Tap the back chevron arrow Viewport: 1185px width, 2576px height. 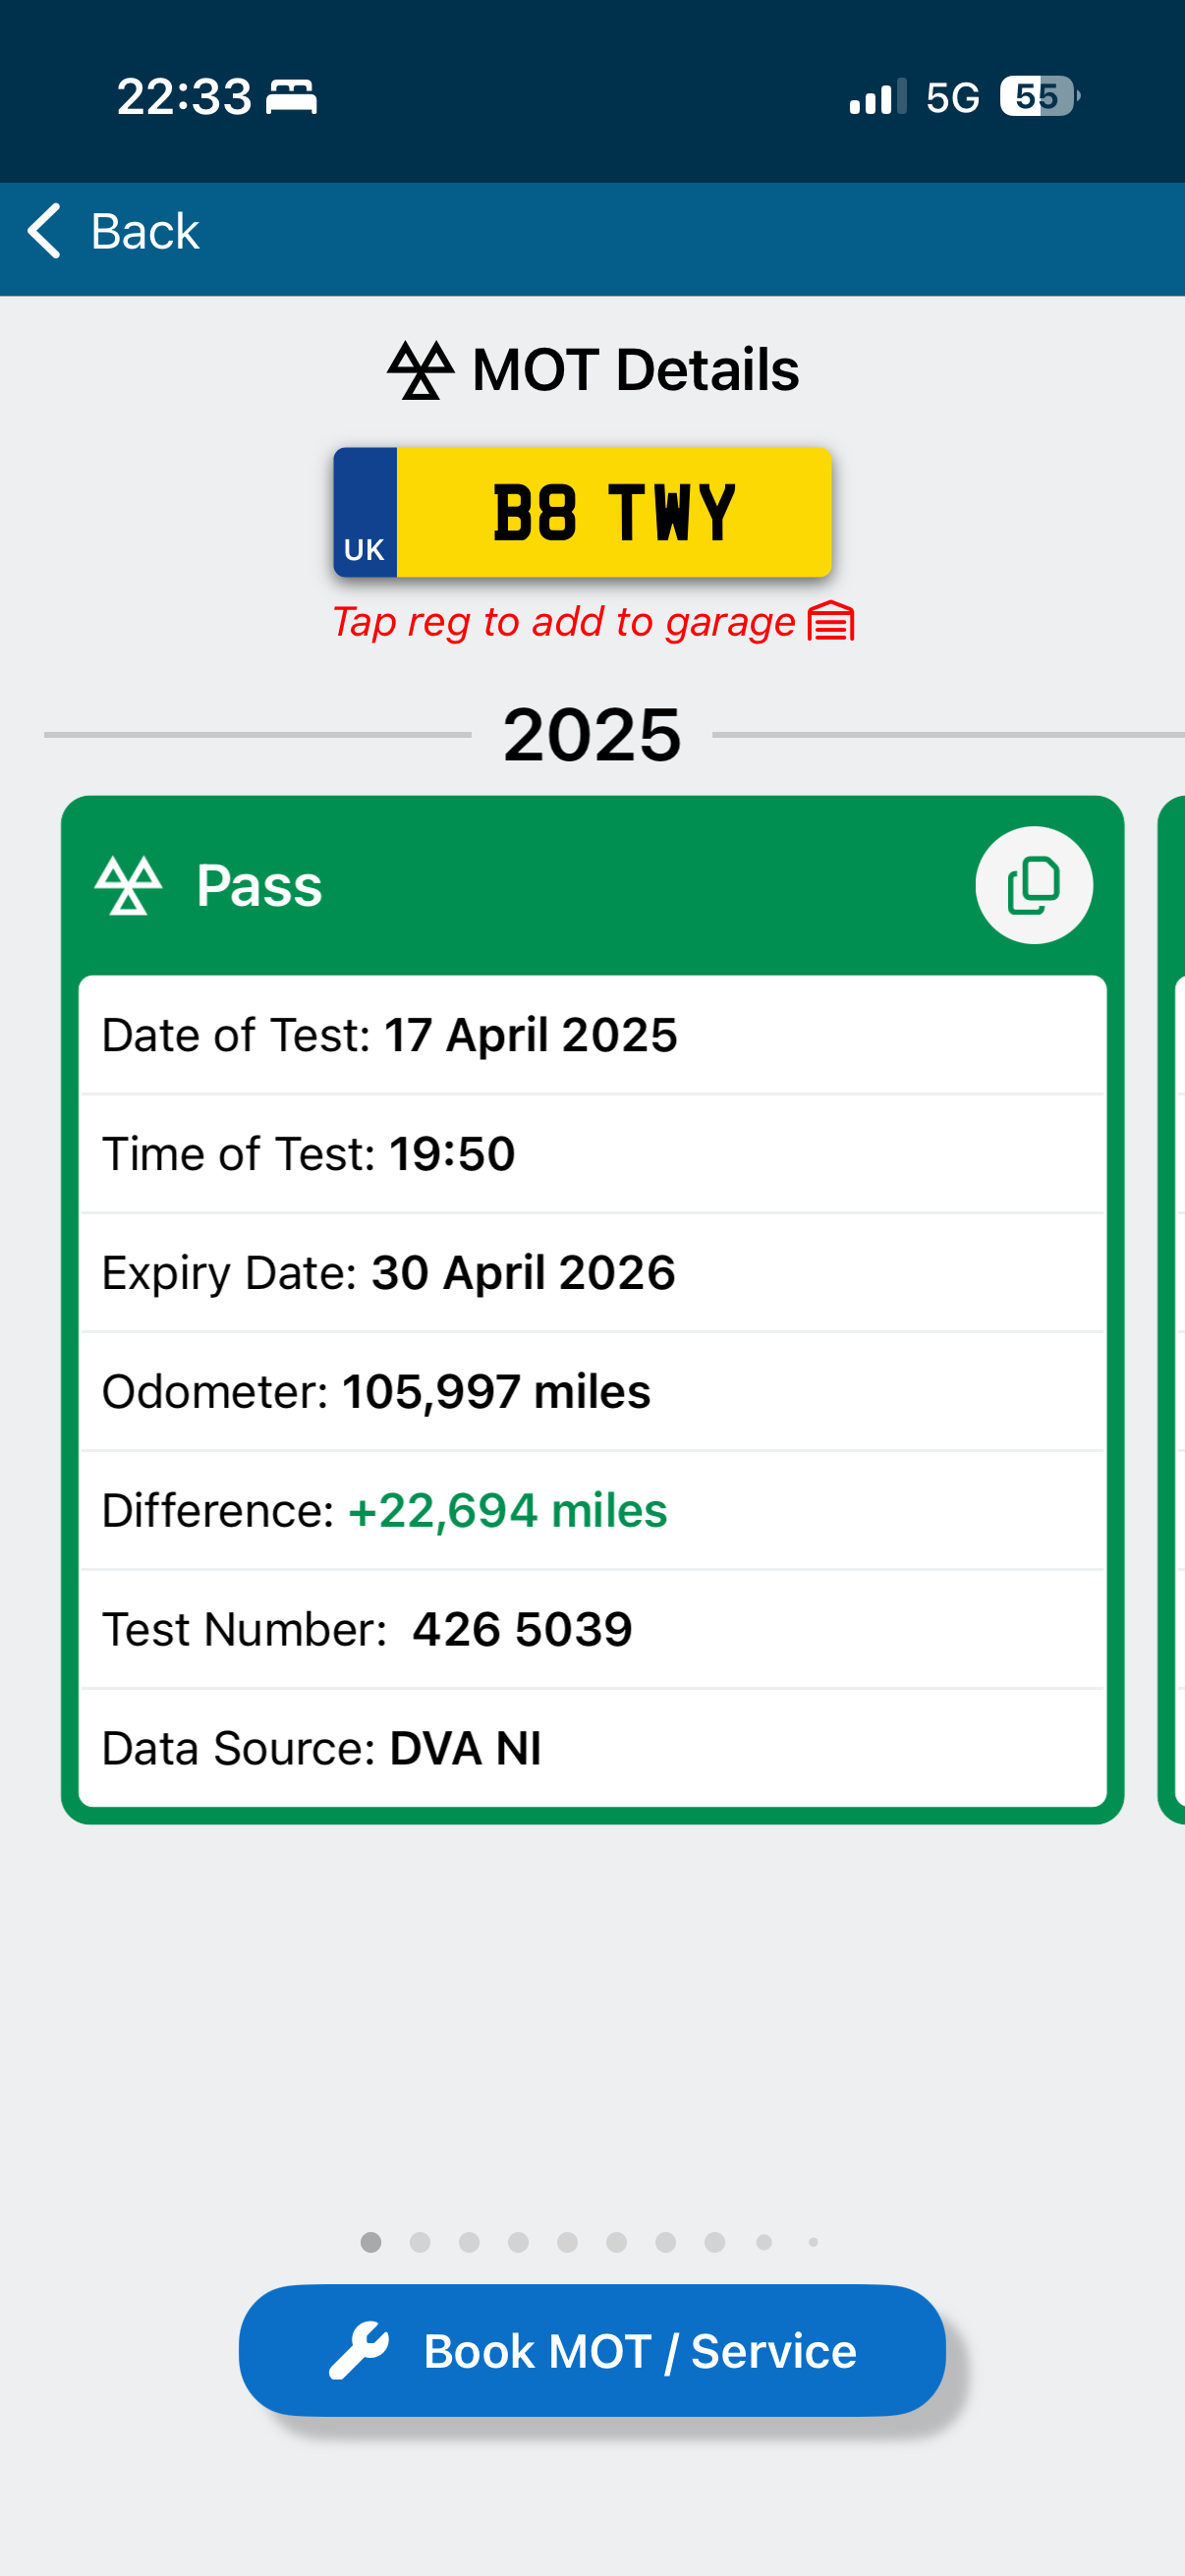[x=44, y=231]
